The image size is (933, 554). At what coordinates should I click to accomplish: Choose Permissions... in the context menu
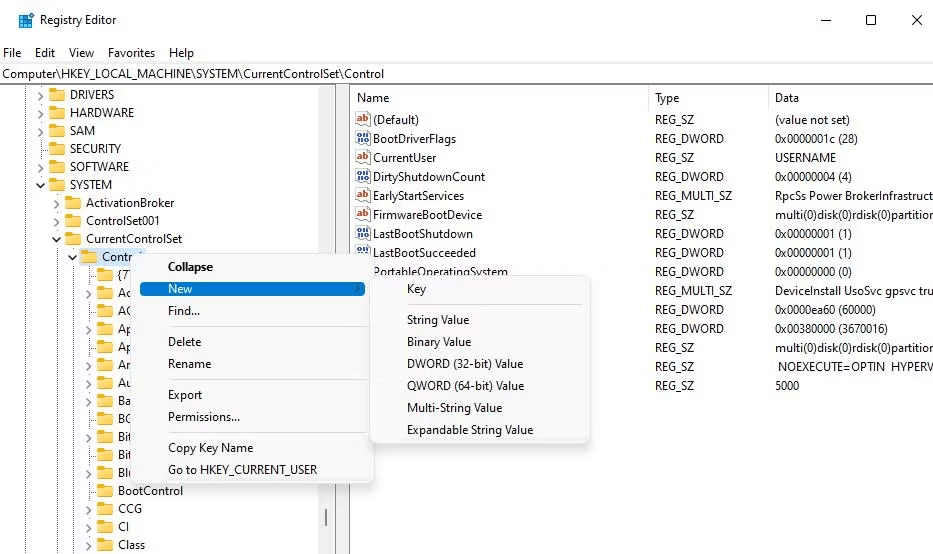tap(252, 417)
